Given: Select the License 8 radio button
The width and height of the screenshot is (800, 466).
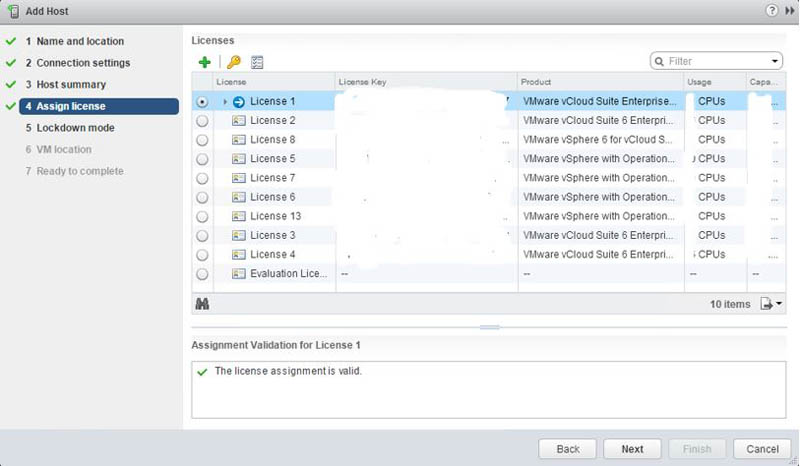Looking at the screenshot, I should (x=202, y=140).
